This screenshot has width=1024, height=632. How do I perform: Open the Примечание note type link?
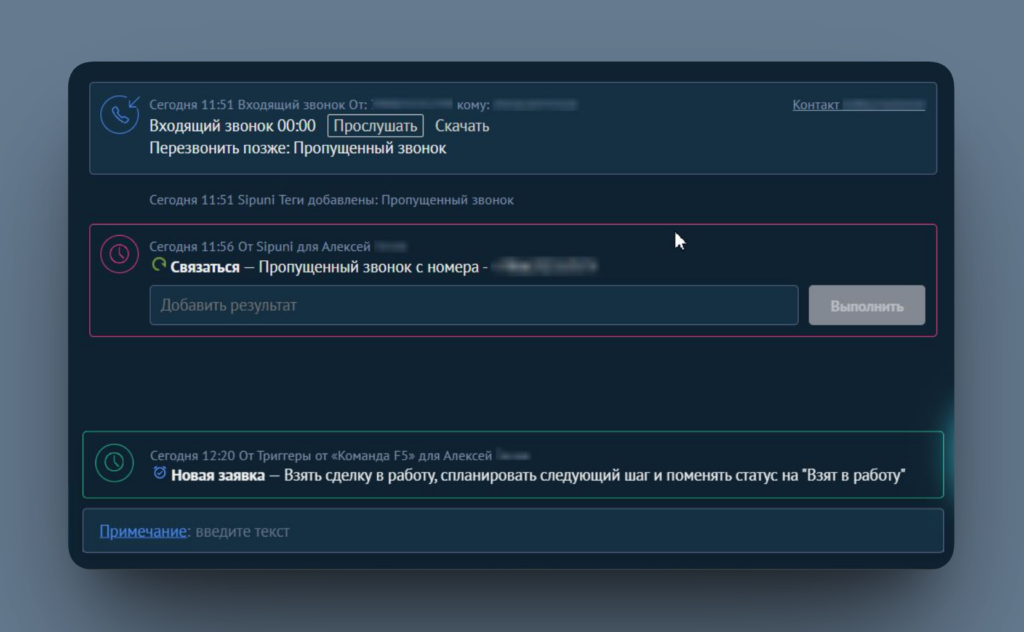(143, 531)
